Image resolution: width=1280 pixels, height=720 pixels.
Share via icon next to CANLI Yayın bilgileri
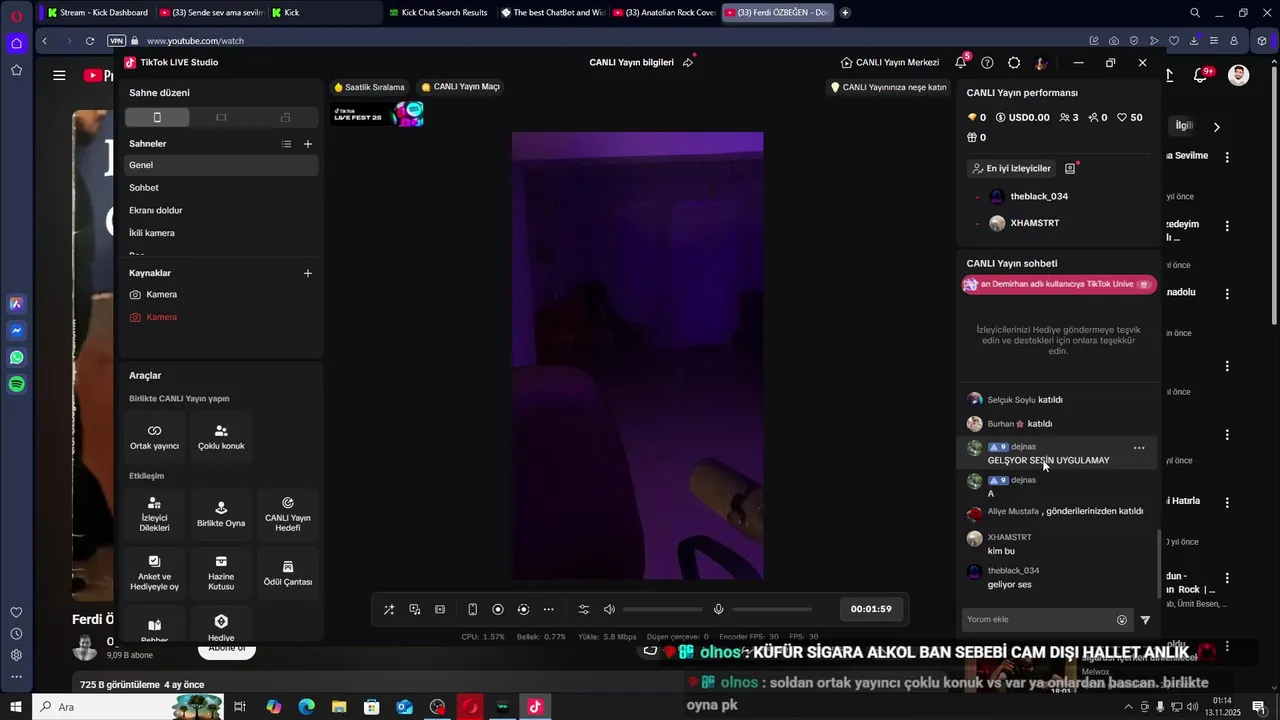point(688,62)
